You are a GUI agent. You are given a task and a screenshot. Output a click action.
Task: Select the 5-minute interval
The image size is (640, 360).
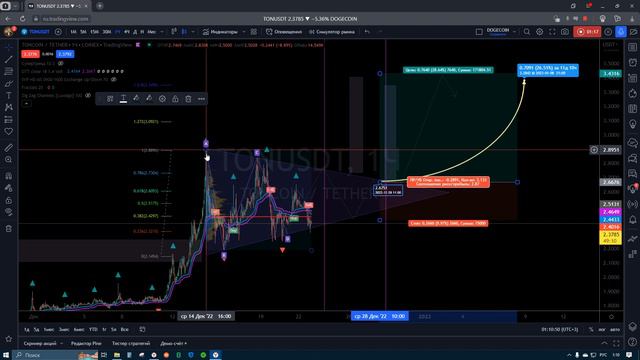click(x=83, y=32)
